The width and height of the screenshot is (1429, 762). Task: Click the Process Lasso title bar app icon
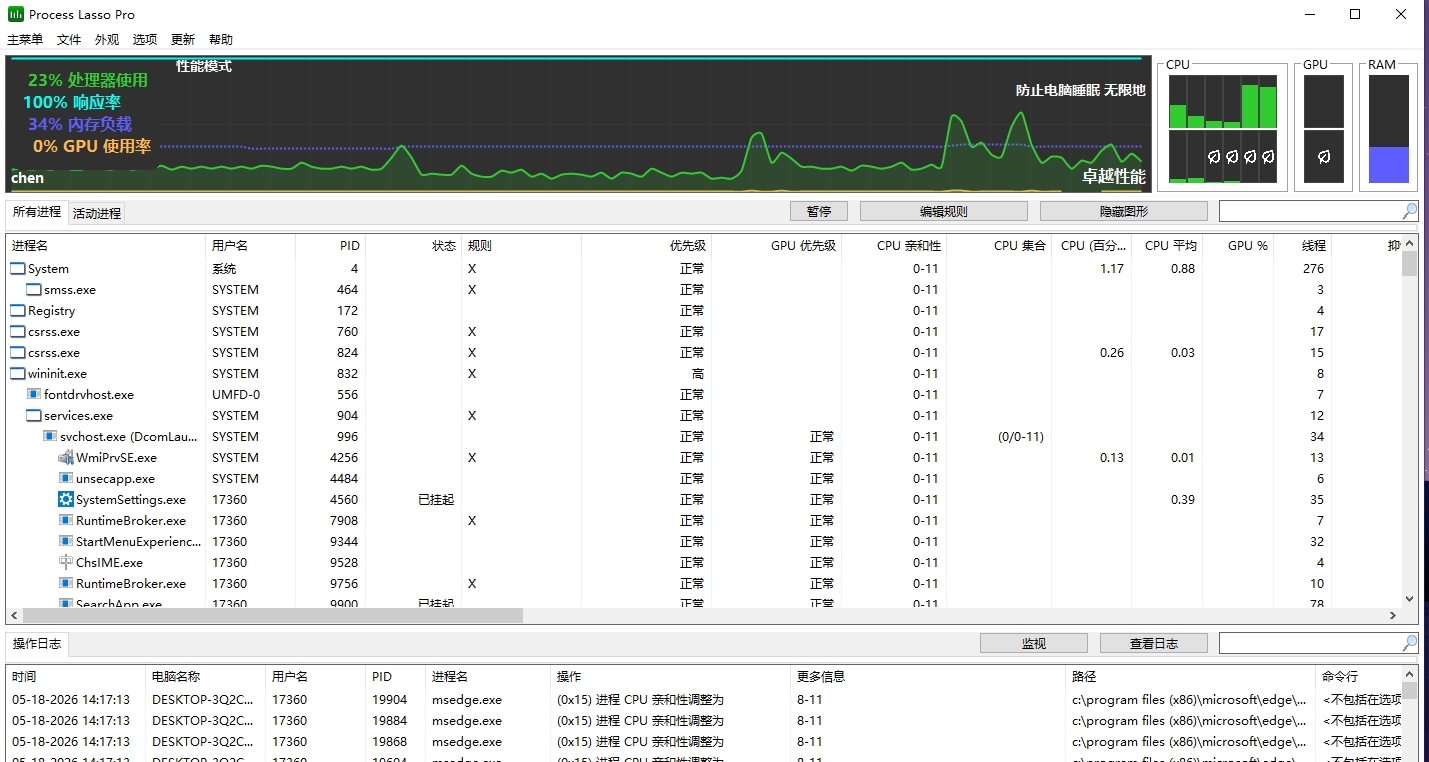(16, 14)
